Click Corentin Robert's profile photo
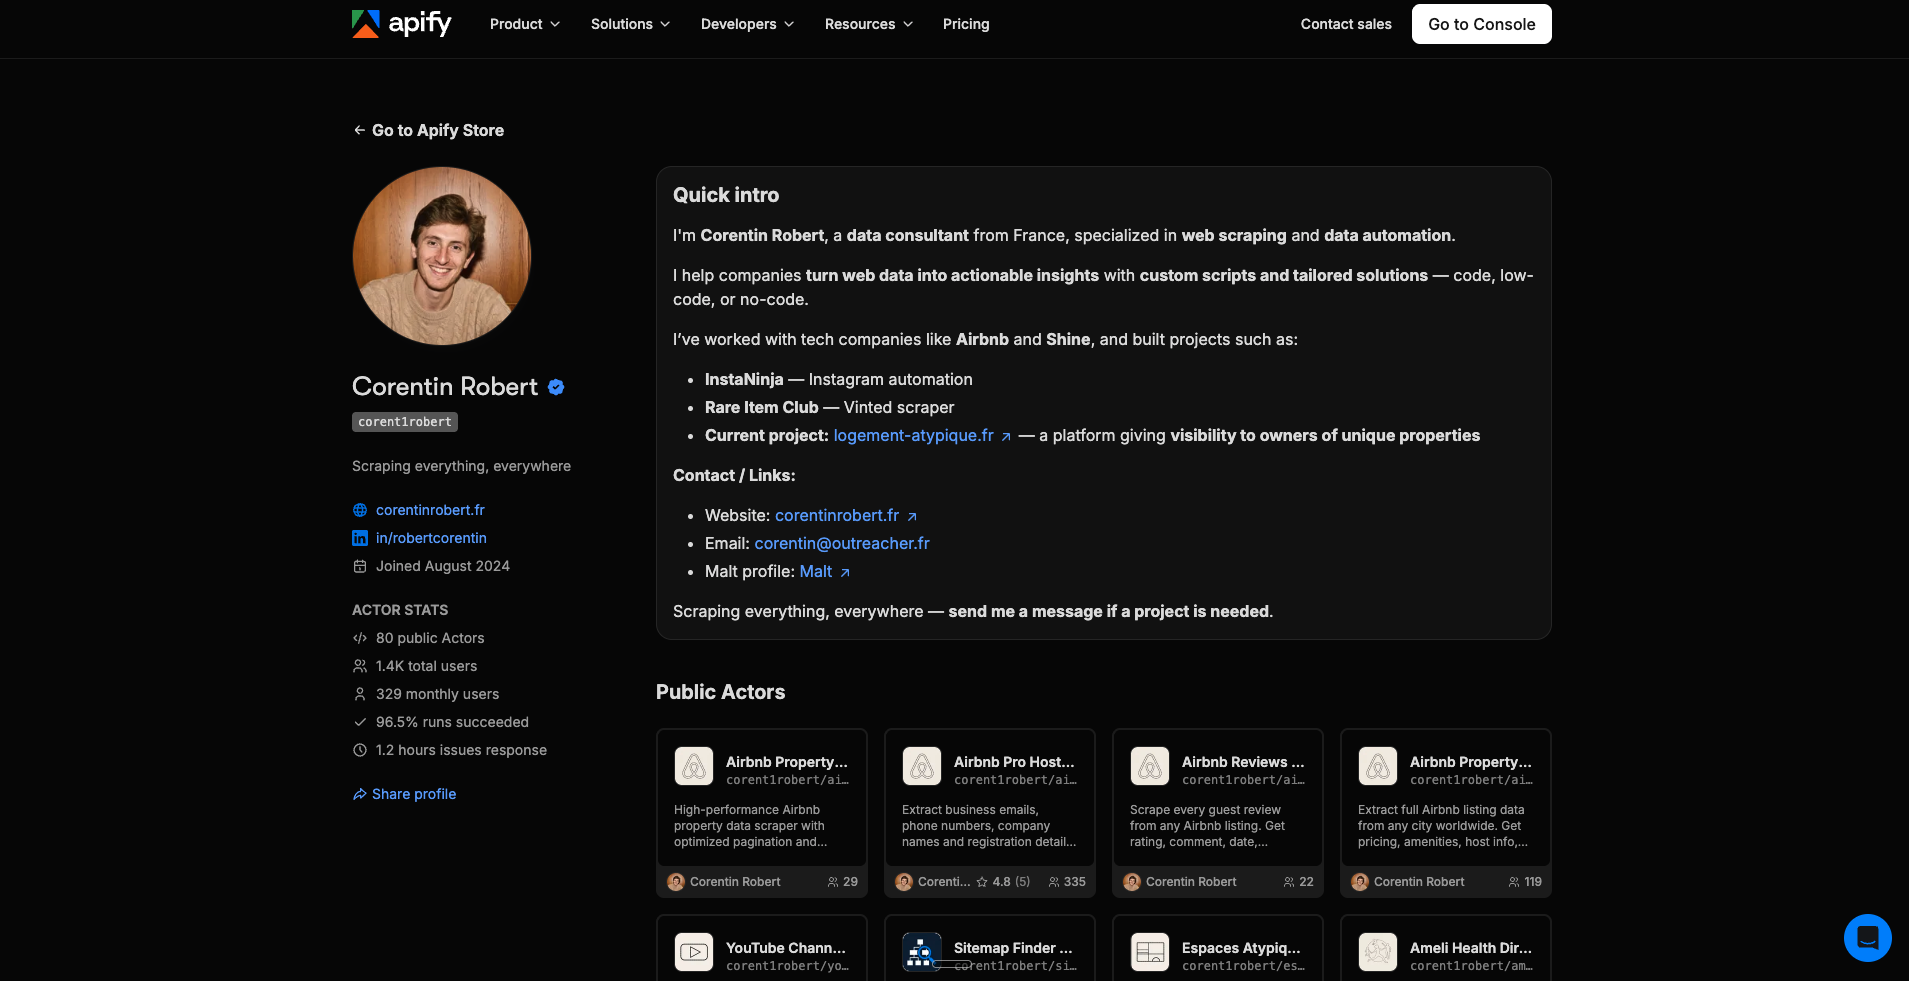1909x981 pixels. pos(442,256)
